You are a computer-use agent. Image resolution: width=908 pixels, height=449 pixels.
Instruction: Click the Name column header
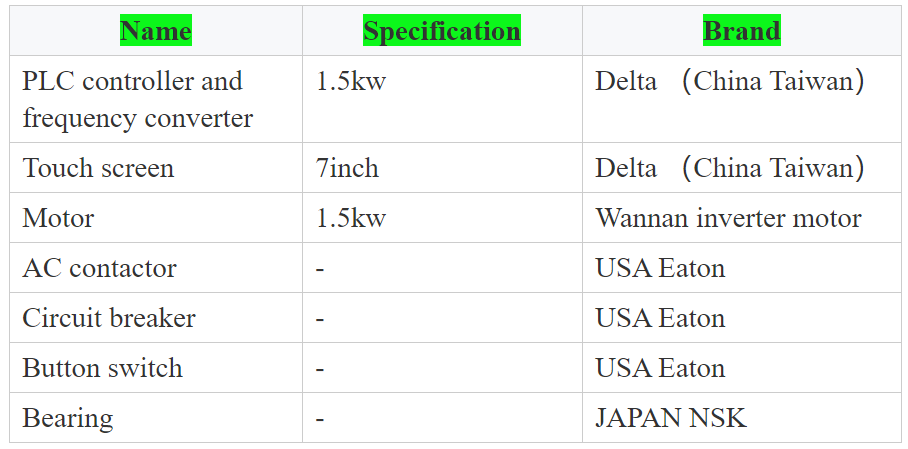click(x=156, y=31)
